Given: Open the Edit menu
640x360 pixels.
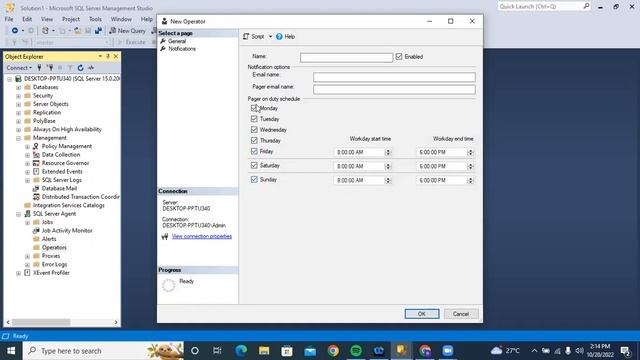Looking at the screenshot, I should pyautogui.click(x=27, y=19).
